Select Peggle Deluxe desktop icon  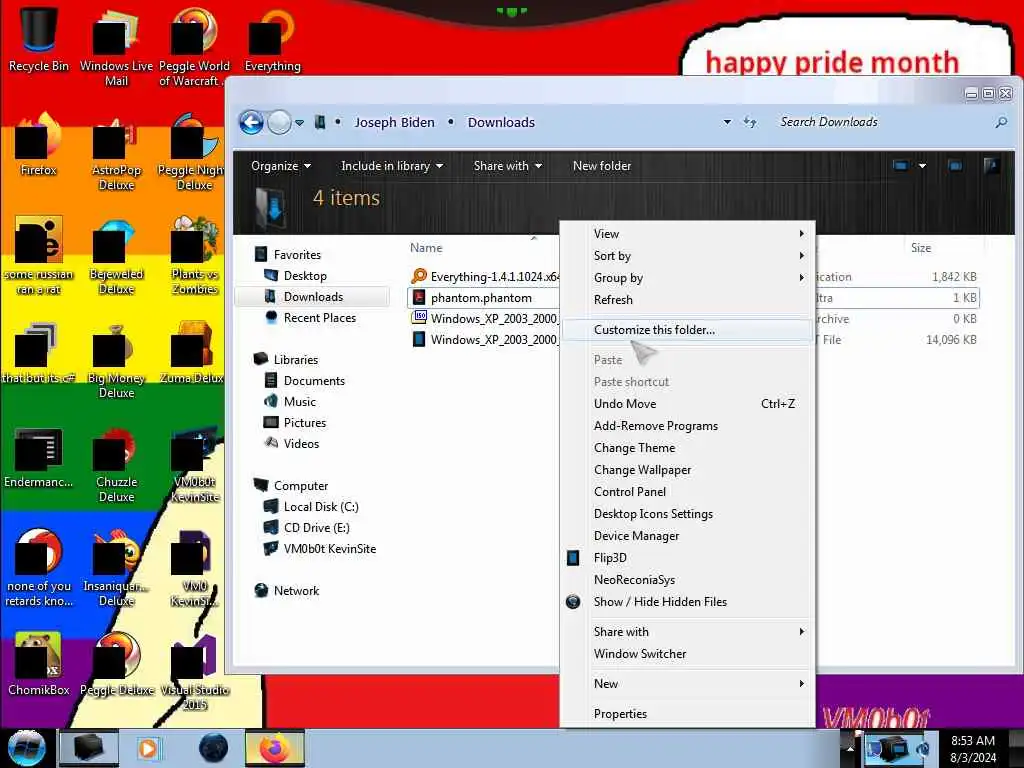(116, 663)
